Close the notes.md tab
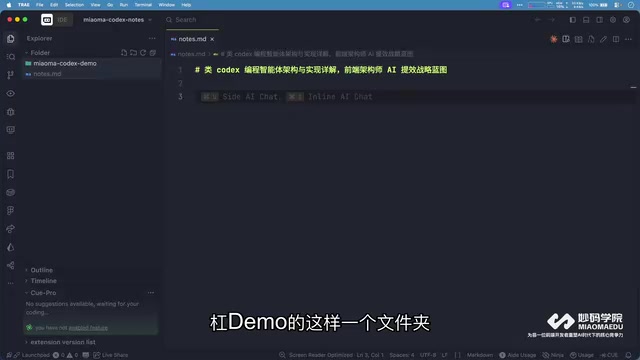 [x=212, y=39]
